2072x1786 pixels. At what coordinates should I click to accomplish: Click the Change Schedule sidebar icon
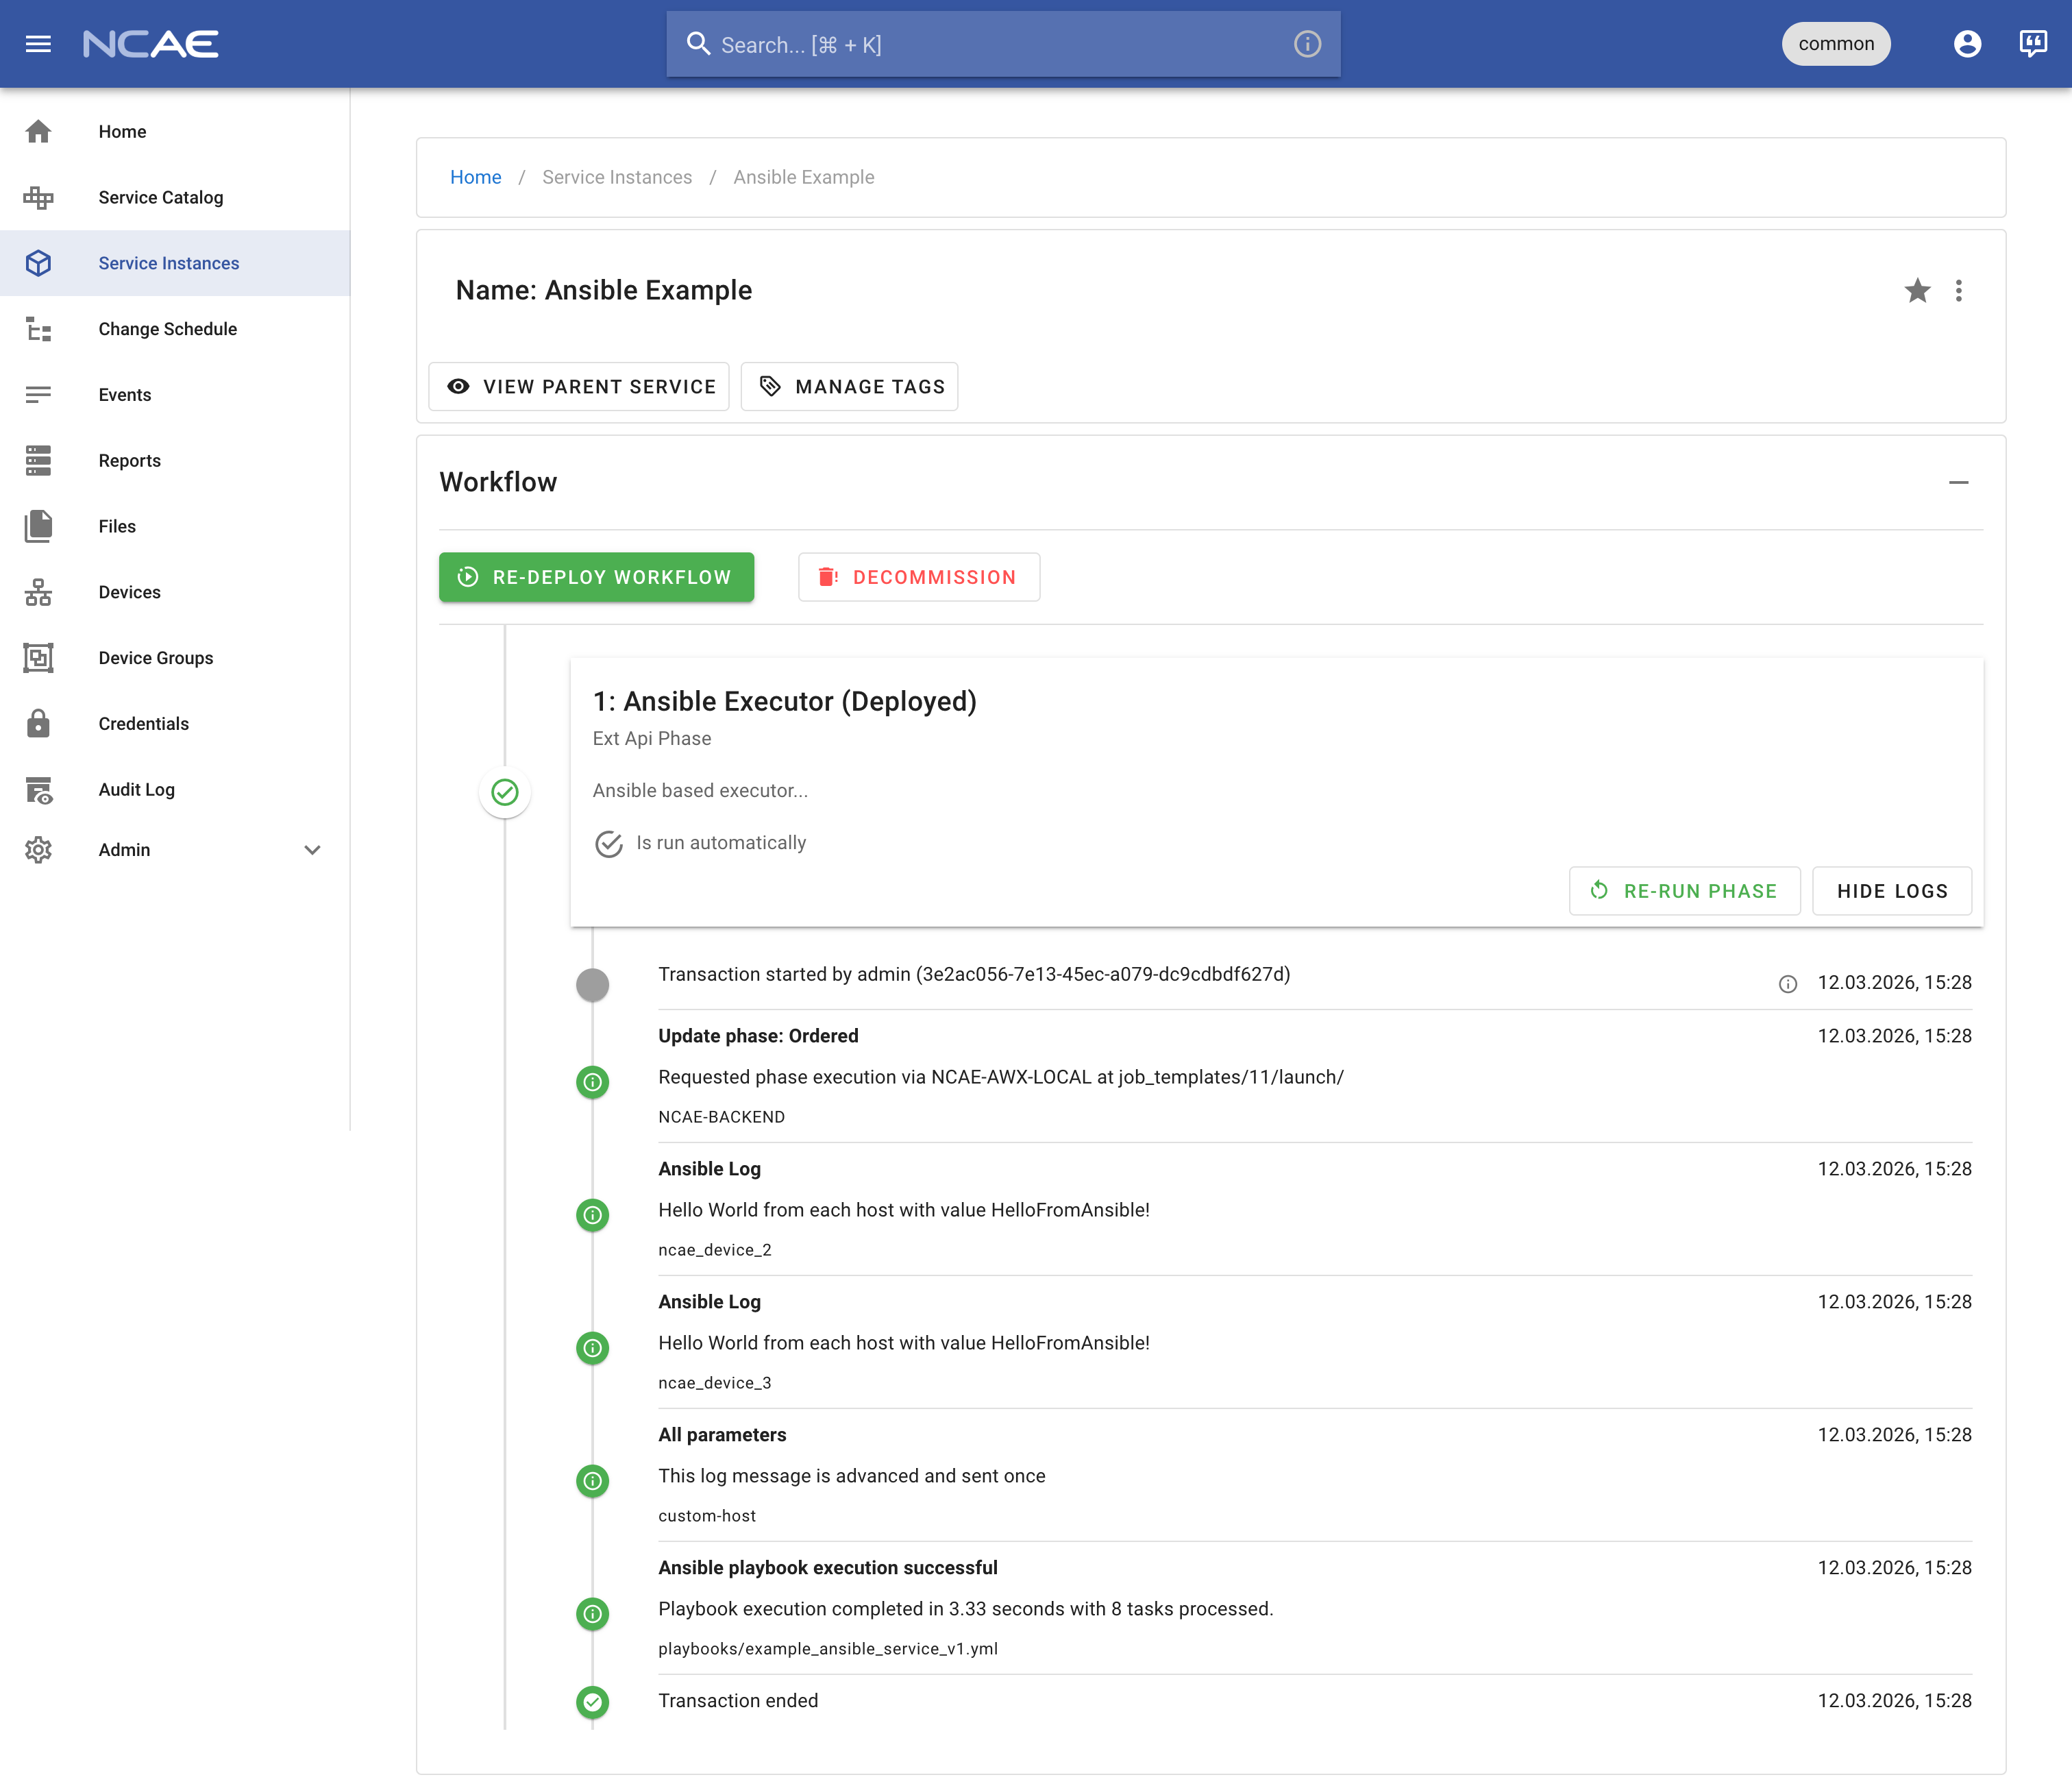click(38, 329)
